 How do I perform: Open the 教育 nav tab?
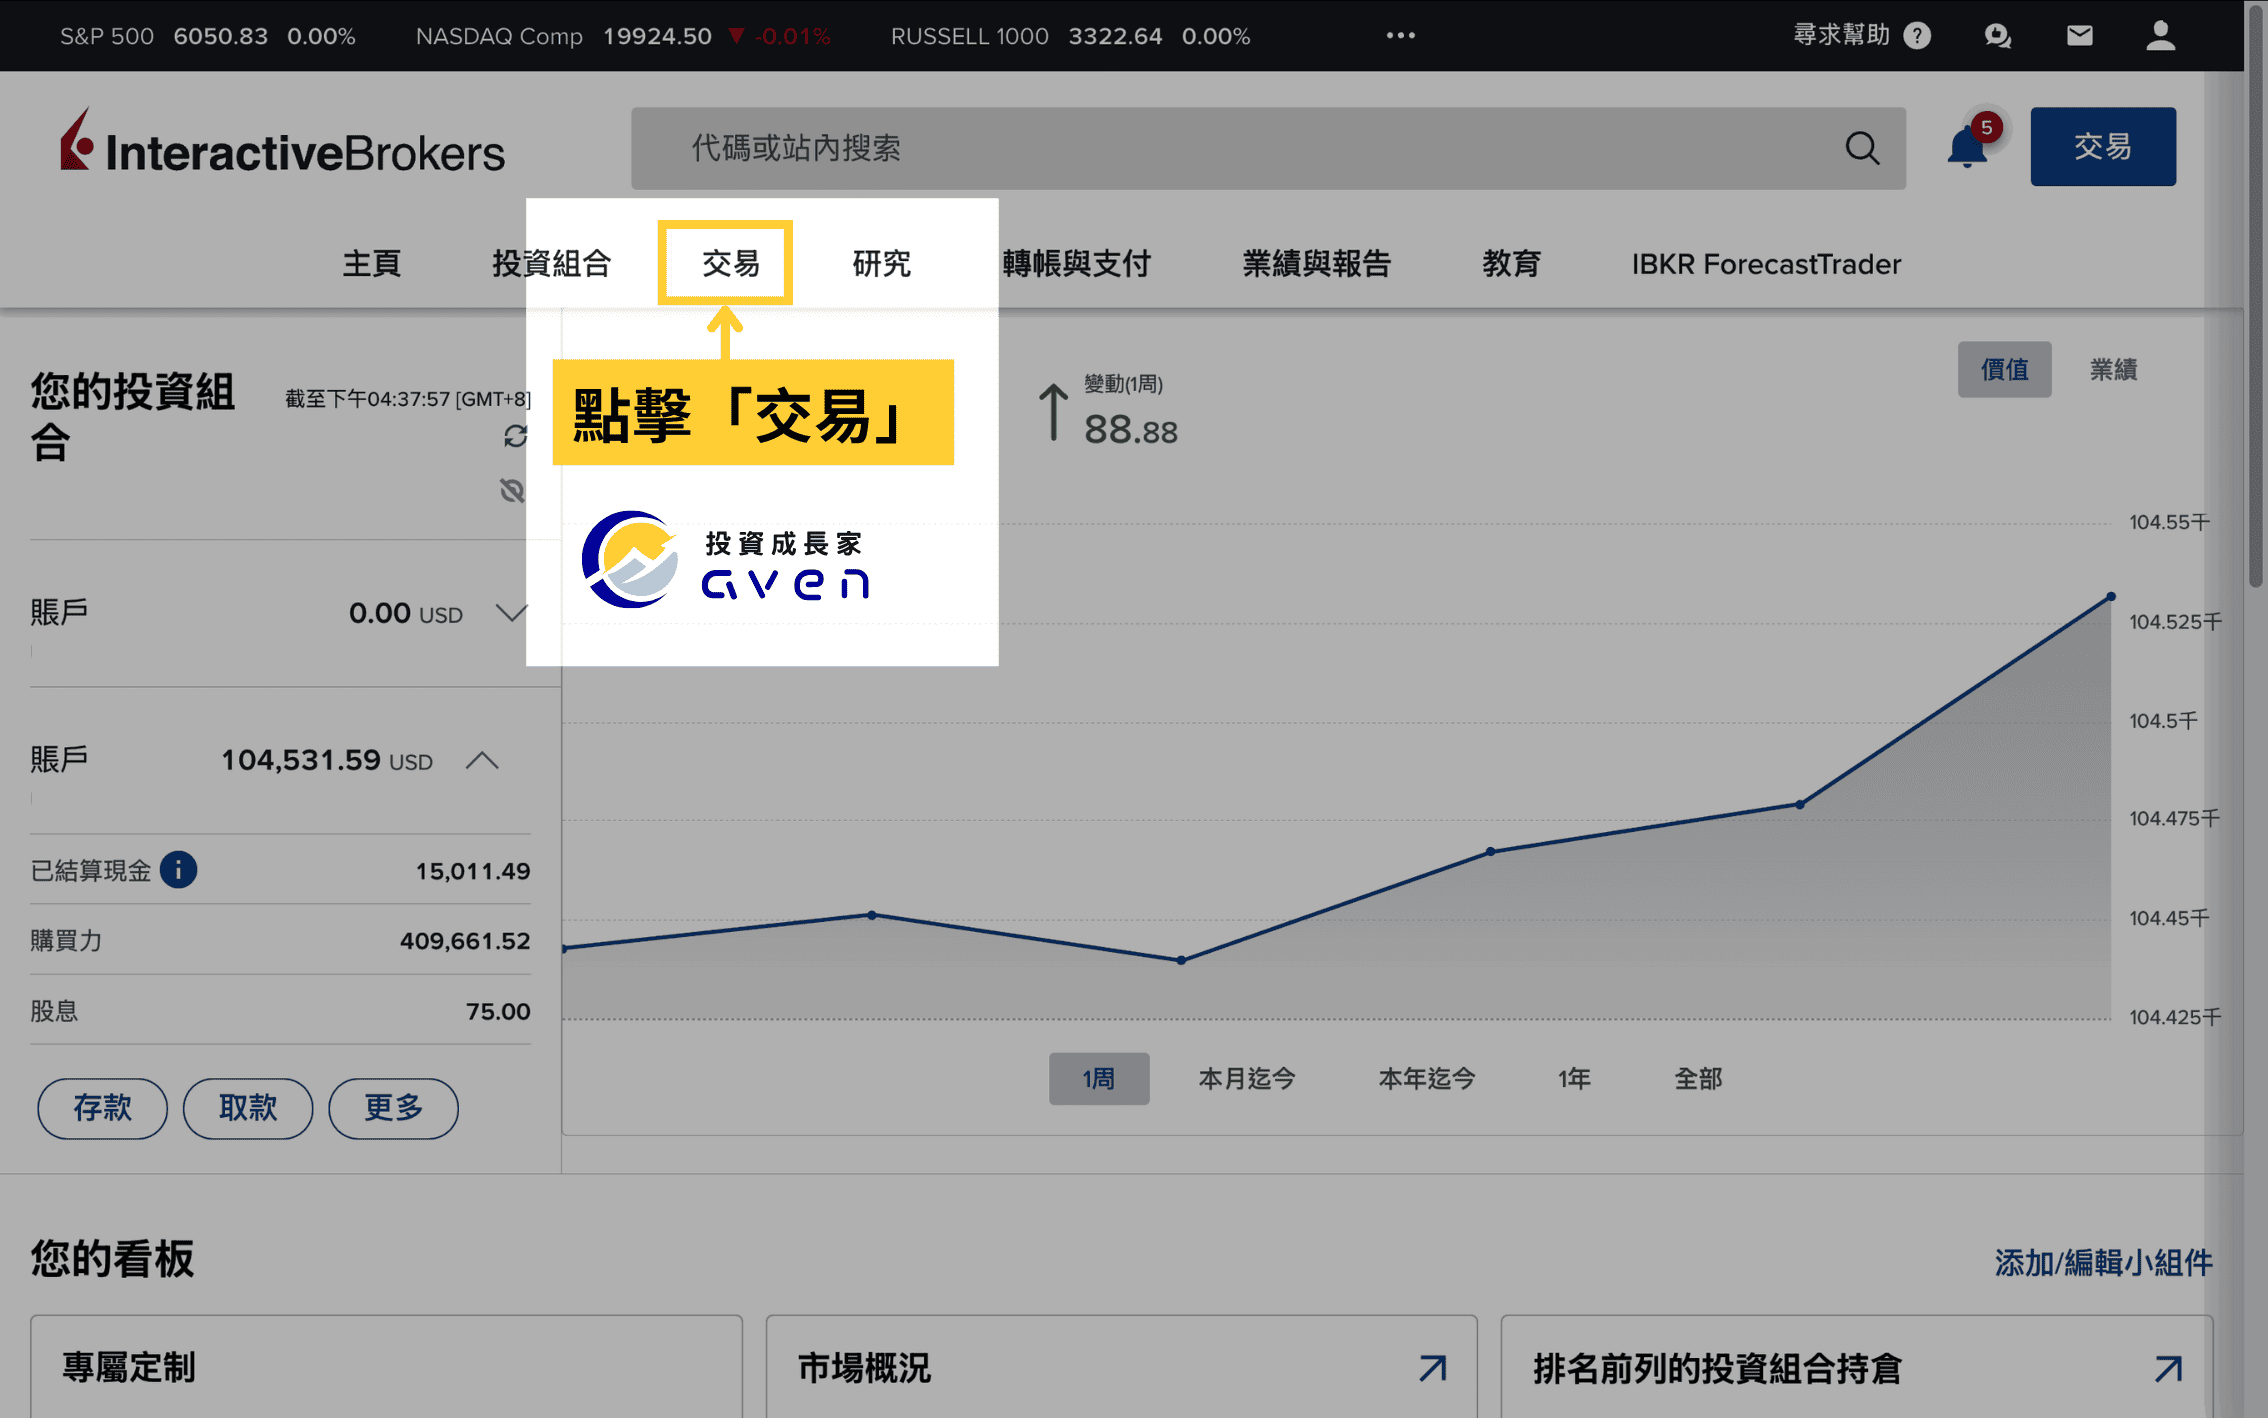coord(1511,263)
